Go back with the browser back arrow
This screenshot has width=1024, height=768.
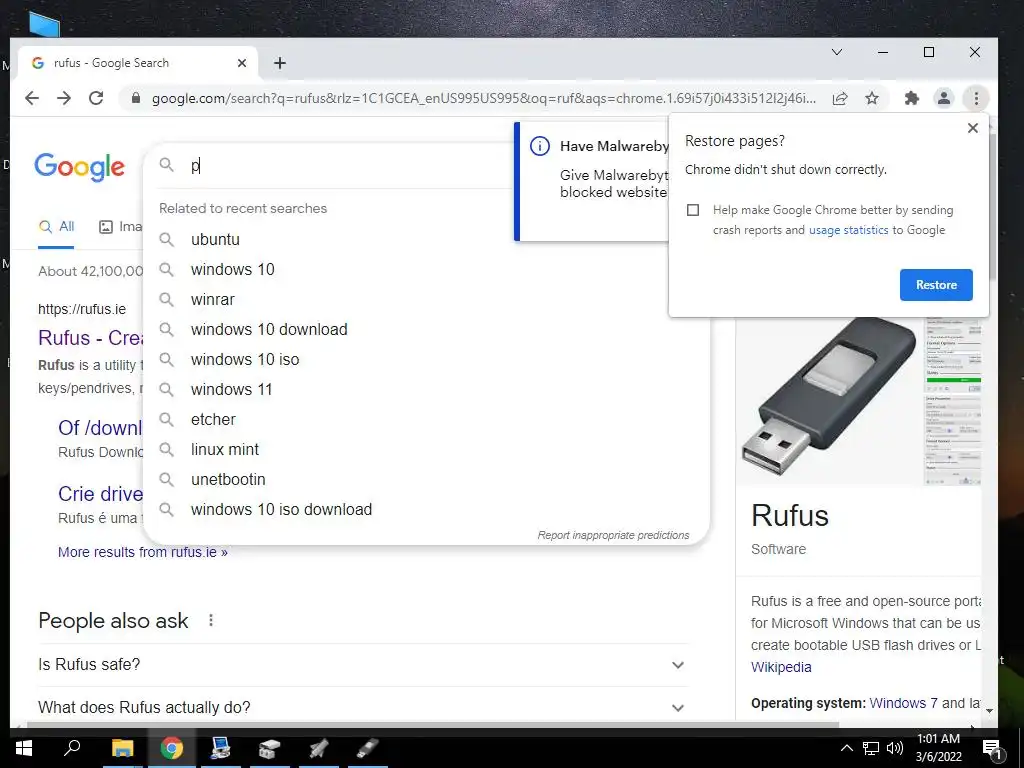(x=31, y=99)
